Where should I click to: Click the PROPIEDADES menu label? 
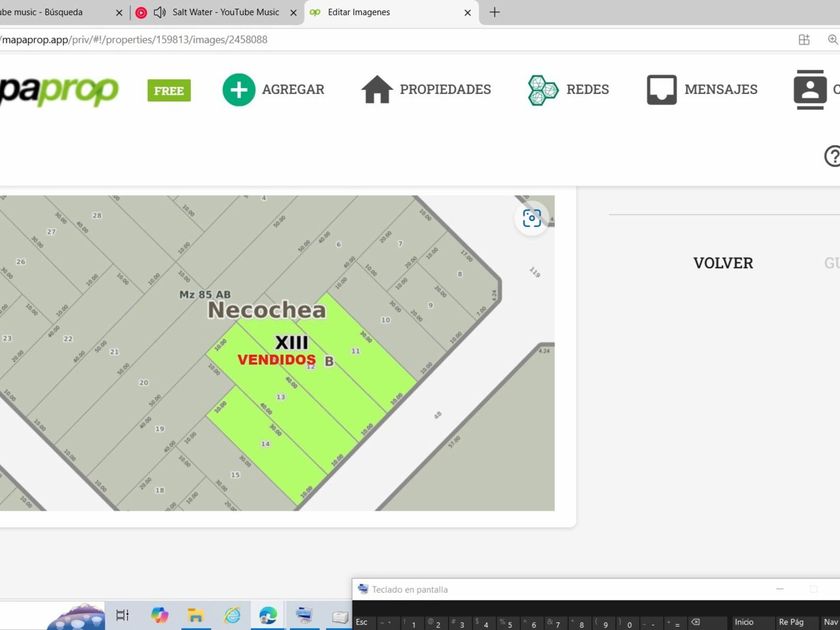[x=445, y=89]
